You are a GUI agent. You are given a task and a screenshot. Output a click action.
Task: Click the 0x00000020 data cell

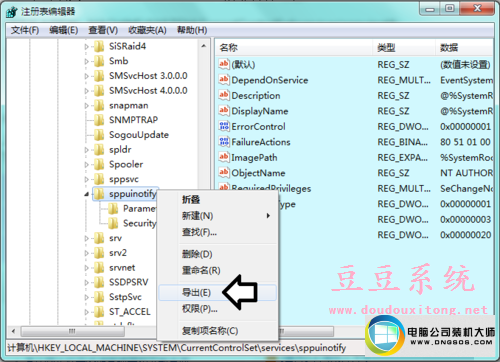coord(465,235)
